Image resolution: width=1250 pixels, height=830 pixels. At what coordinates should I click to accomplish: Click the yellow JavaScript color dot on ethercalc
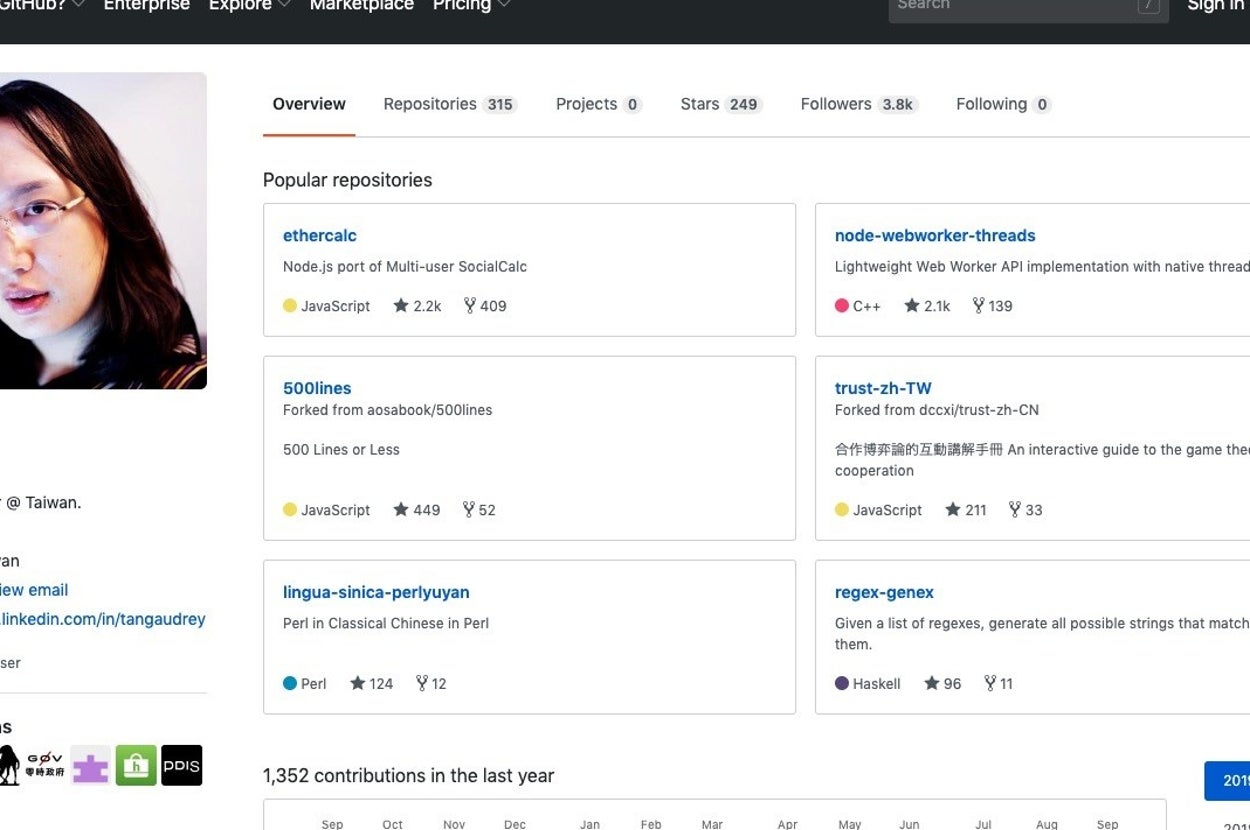(290, 306)
